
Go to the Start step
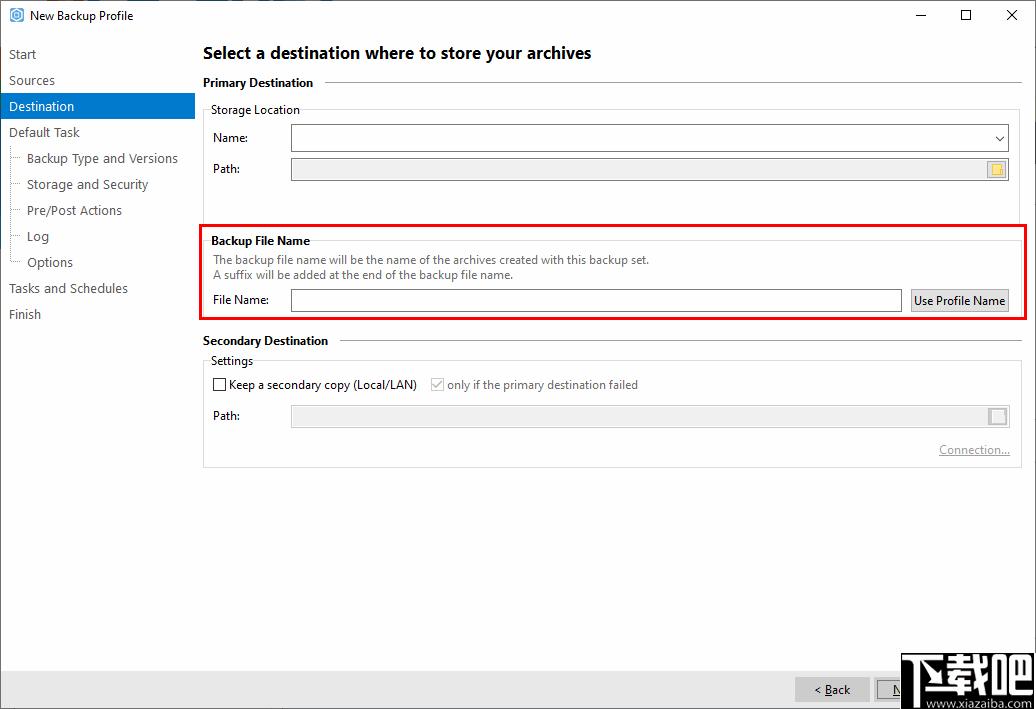click(22, 54)
